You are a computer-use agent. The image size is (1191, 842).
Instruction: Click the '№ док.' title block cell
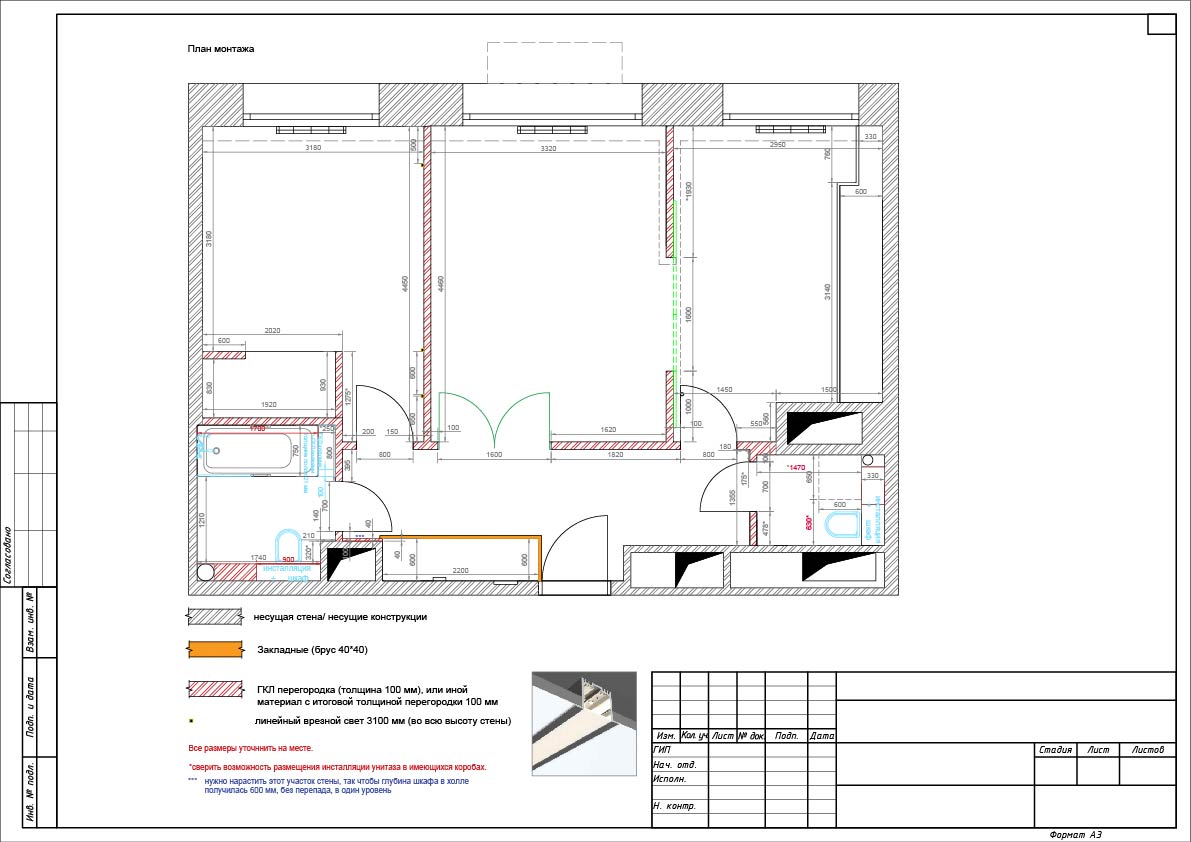(751, 736)
